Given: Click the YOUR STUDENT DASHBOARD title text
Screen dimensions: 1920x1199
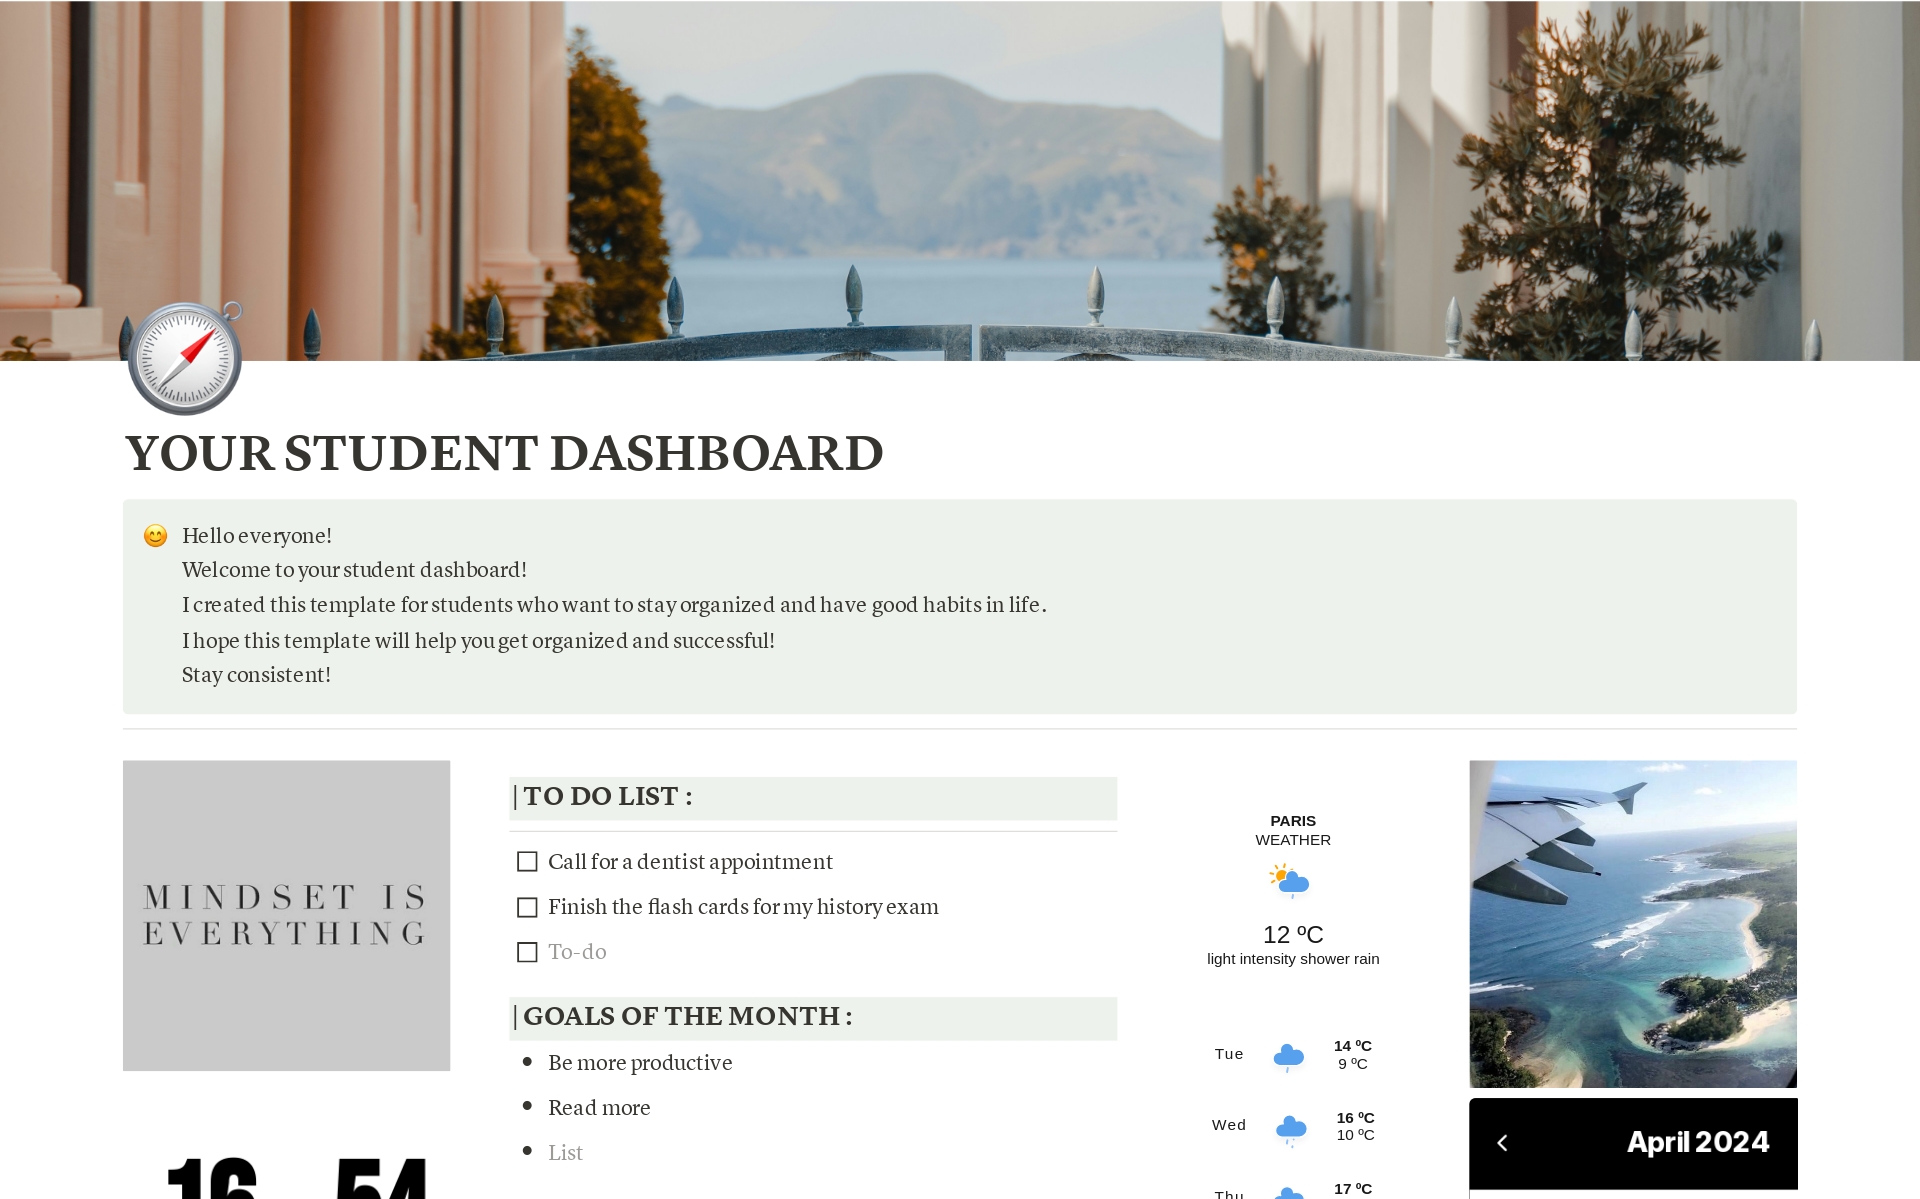Looking at the screenshot, I should click(503, 455).
